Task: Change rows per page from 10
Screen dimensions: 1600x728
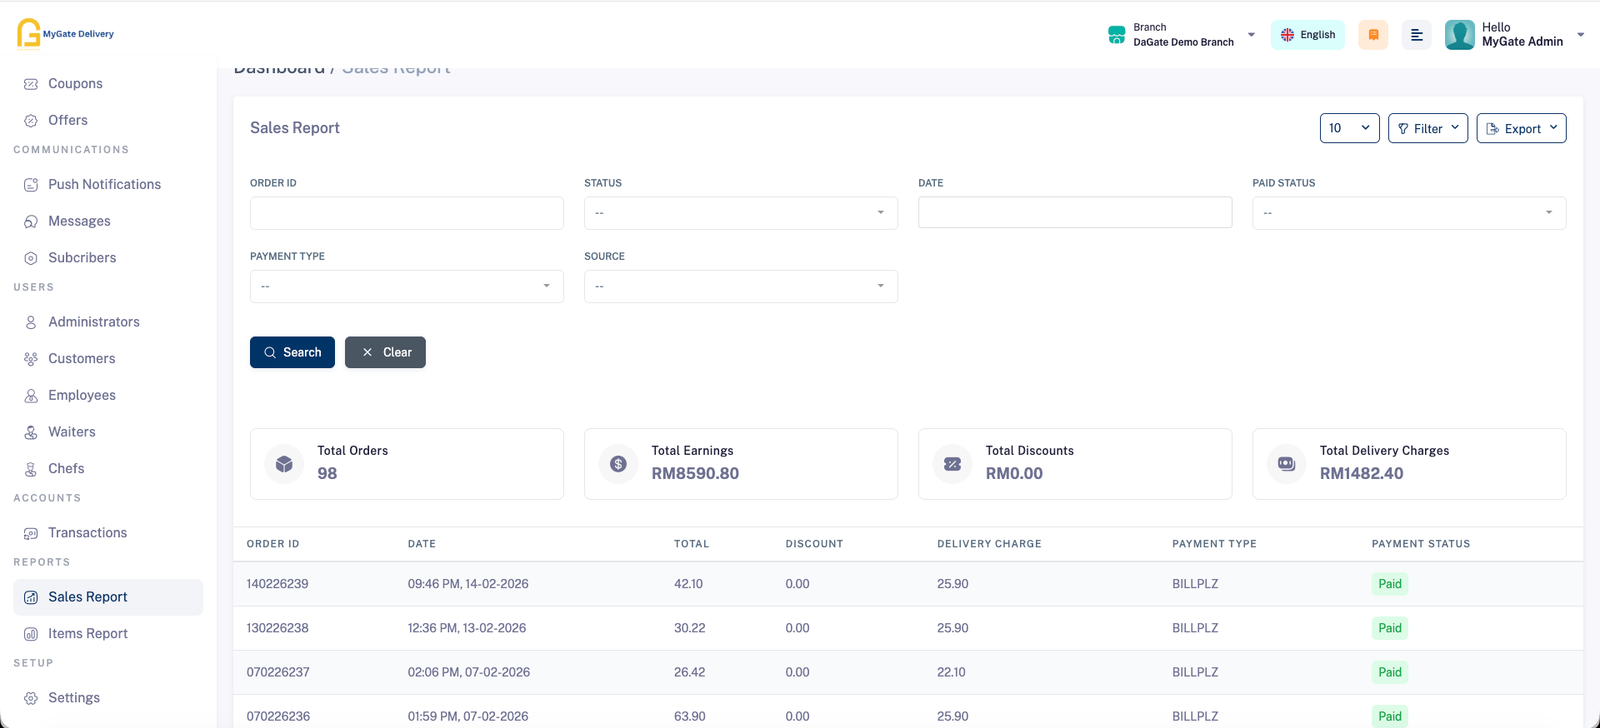Action: [x=1349, y=128]
